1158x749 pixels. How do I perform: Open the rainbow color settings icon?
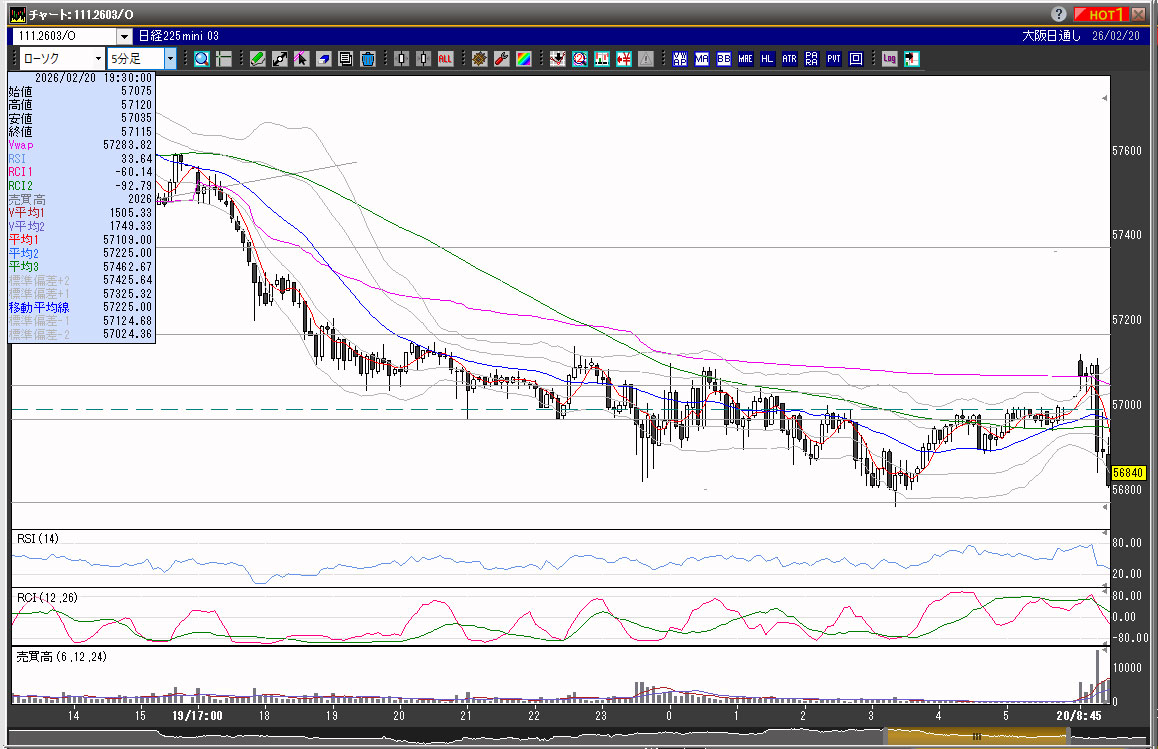523,59
